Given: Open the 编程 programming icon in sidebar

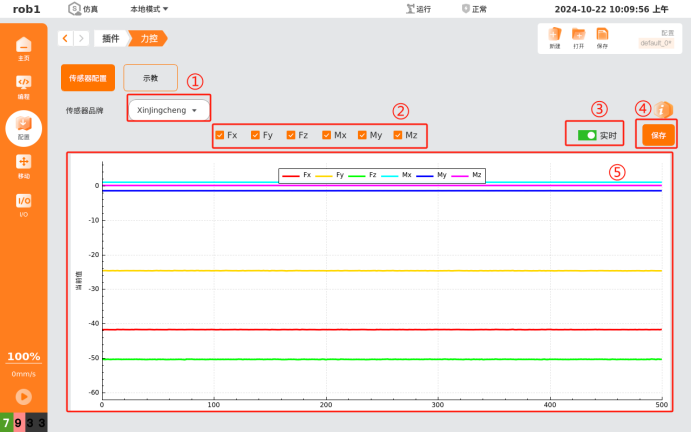Looking at the screenshot, I should [x=23, y=86].
